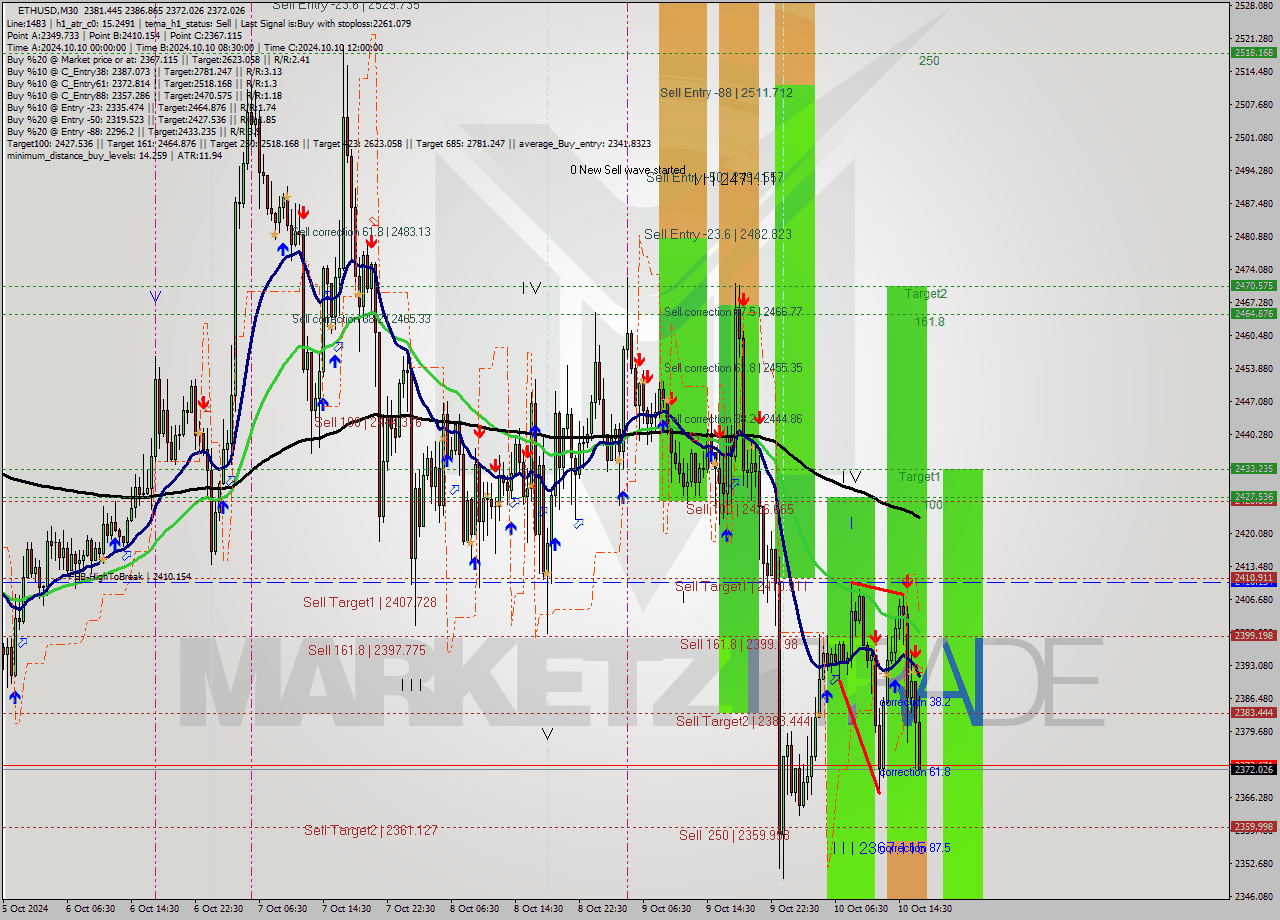Click the green 2470.575 price tag
1280x920 pixels.
click(x=1253, y=285)
